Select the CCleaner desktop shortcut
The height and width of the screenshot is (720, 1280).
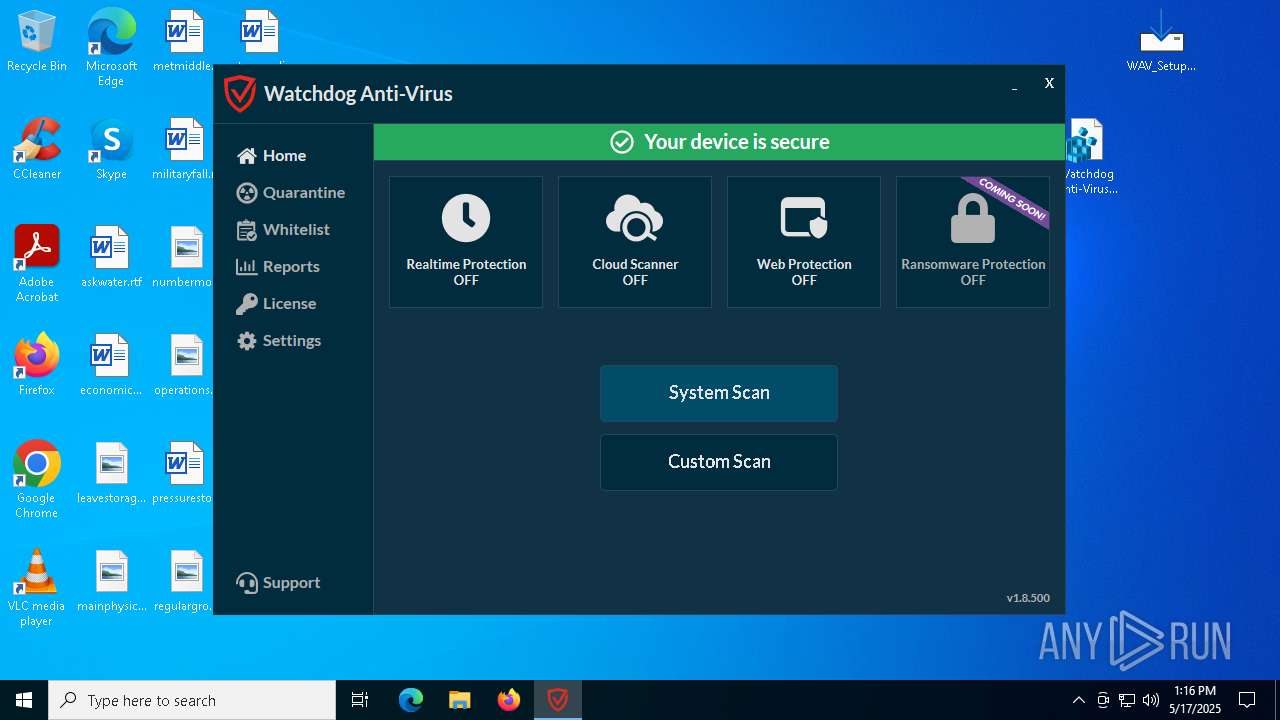(37, 149)
